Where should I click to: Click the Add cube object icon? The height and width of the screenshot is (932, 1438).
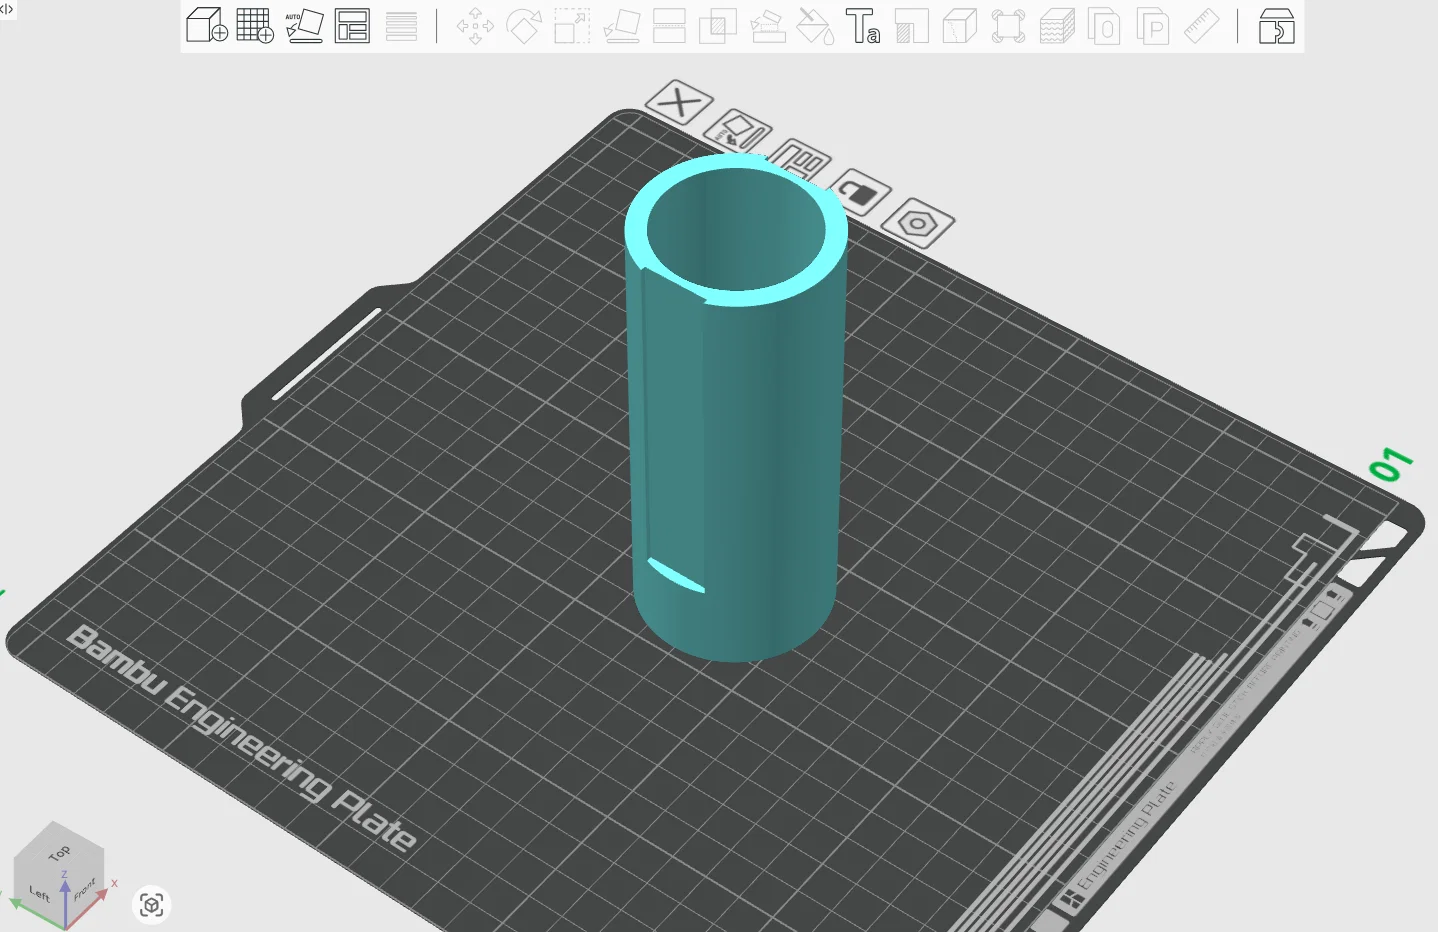pos(207,25)
